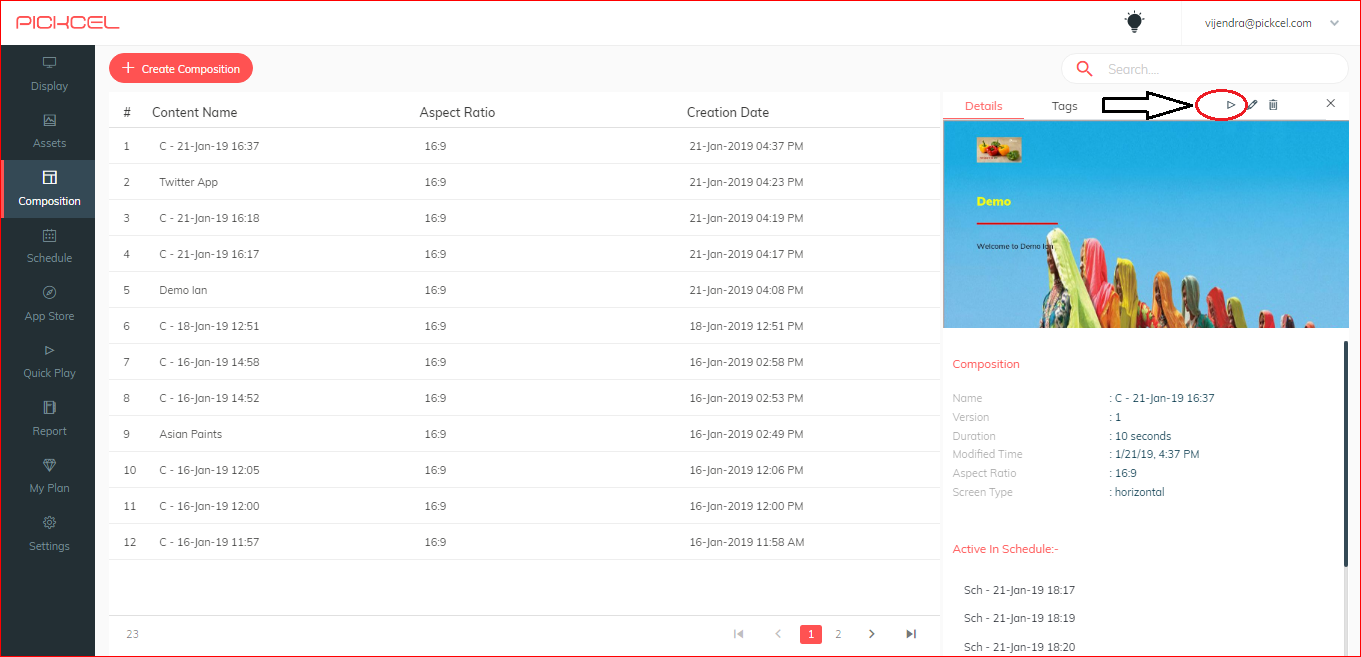Select row C - 16-Jan-19 11:57
Viewport: 1361px width, 657px height.
[524, 542]
